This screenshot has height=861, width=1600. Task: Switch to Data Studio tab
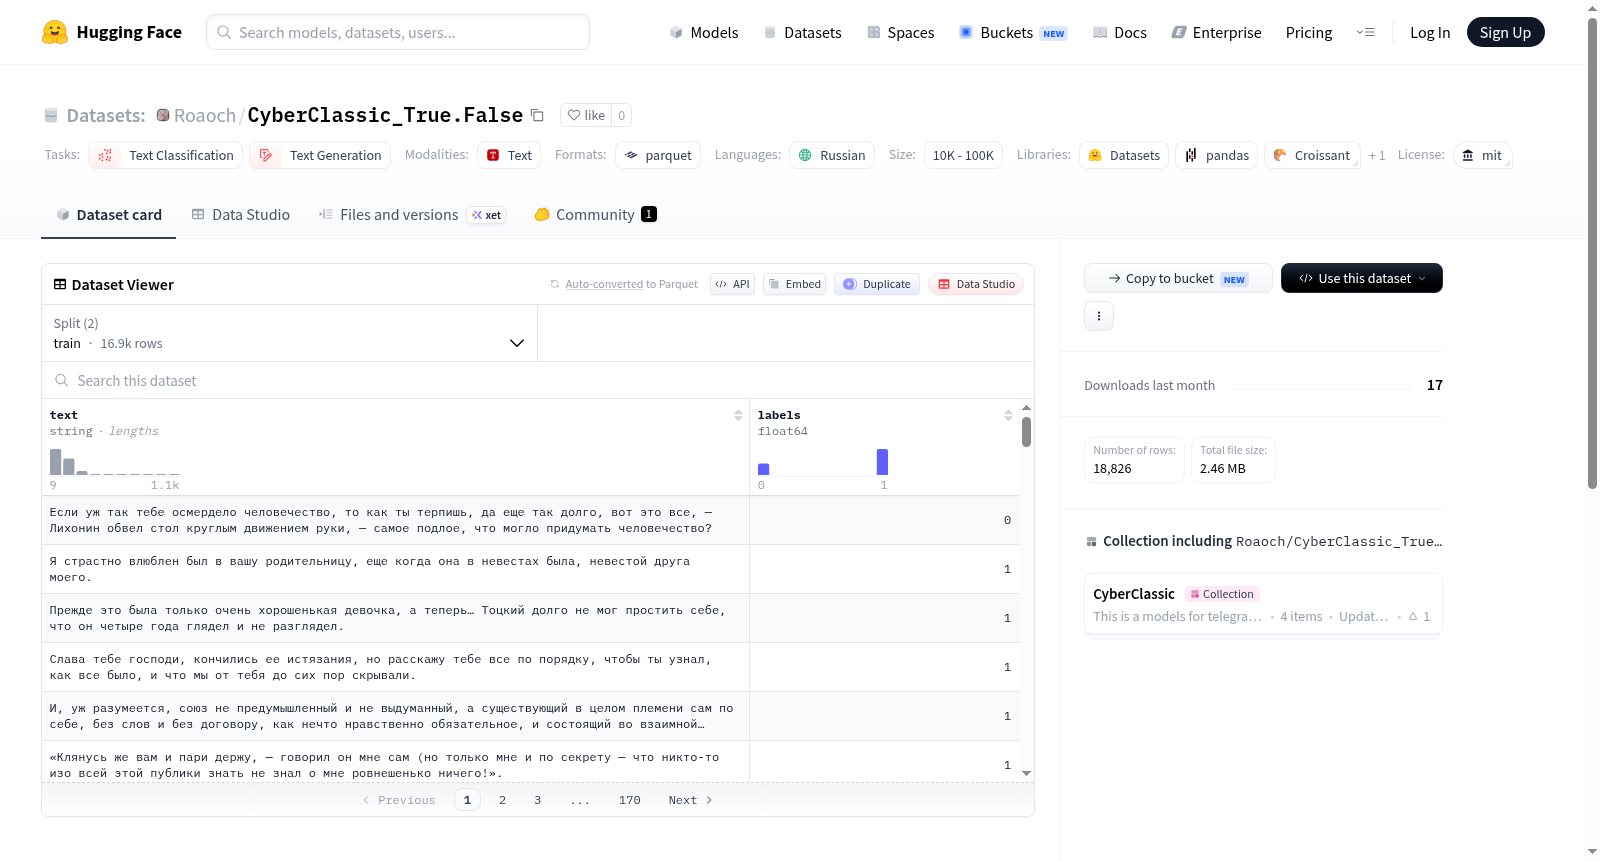[x=241, y=215]
